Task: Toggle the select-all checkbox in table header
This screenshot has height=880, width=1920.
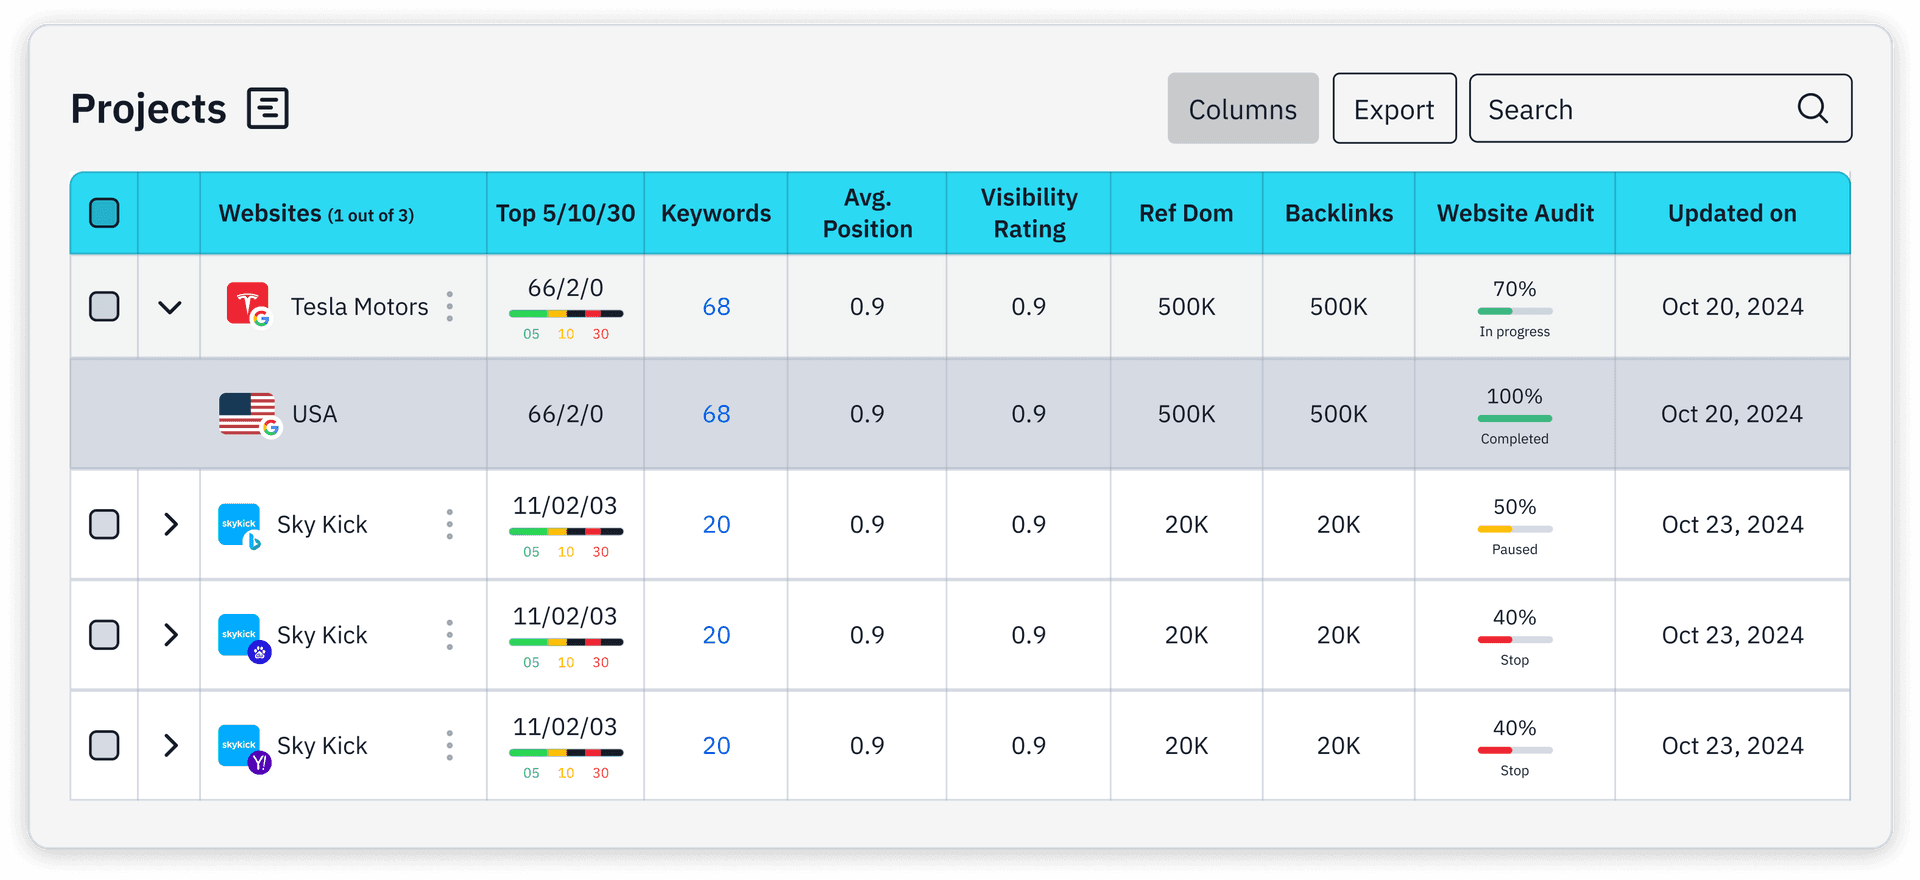Action: click(104, 213)
